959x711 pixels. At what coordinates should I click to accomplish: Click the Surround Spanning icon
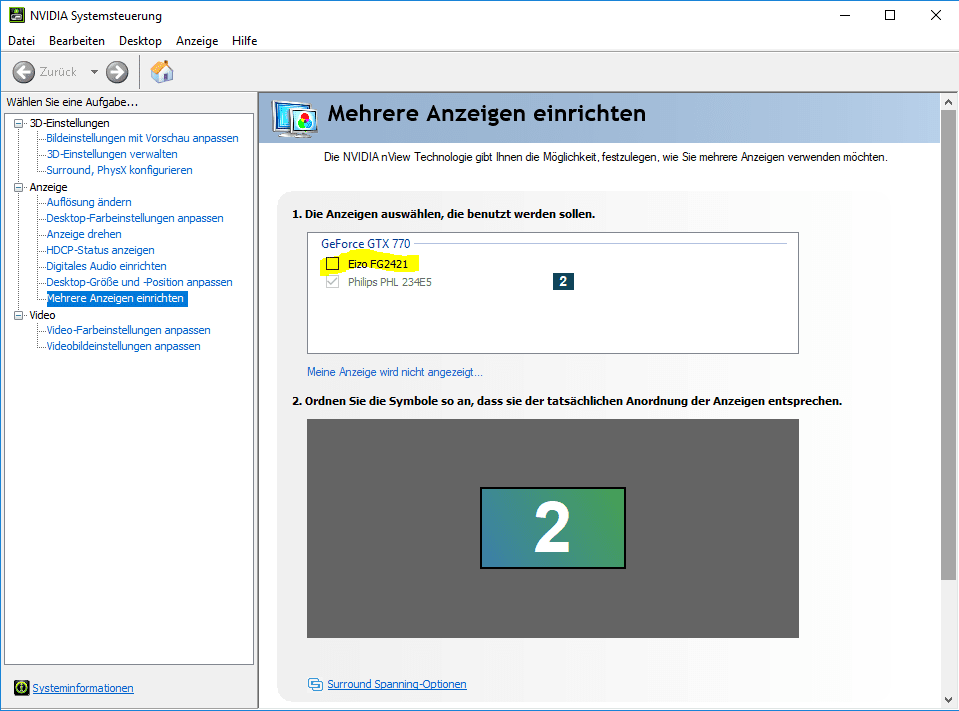[x=315, y=684]
